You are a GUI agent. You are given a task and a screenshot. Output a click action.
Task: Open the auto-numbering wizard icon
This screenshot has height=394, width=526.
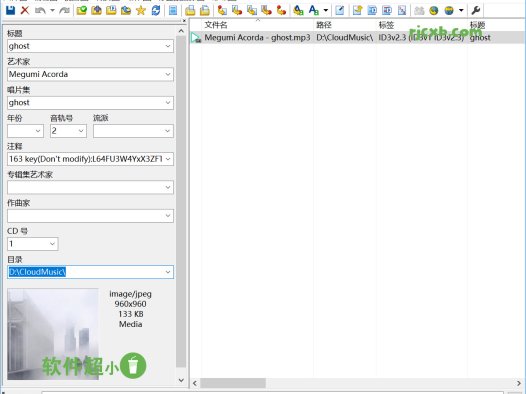point(402,10)
